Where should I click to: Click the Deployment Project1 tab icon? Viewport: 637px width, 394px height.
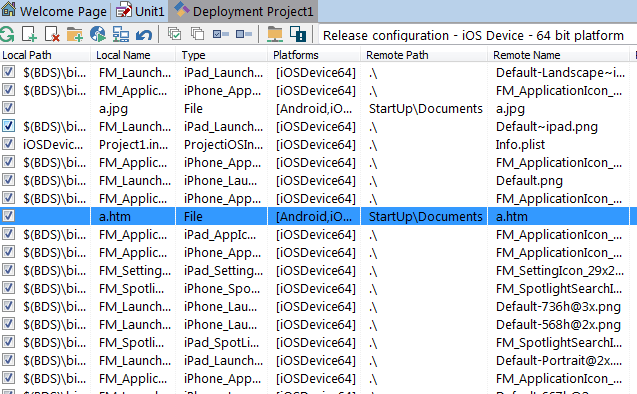(182, 10)
